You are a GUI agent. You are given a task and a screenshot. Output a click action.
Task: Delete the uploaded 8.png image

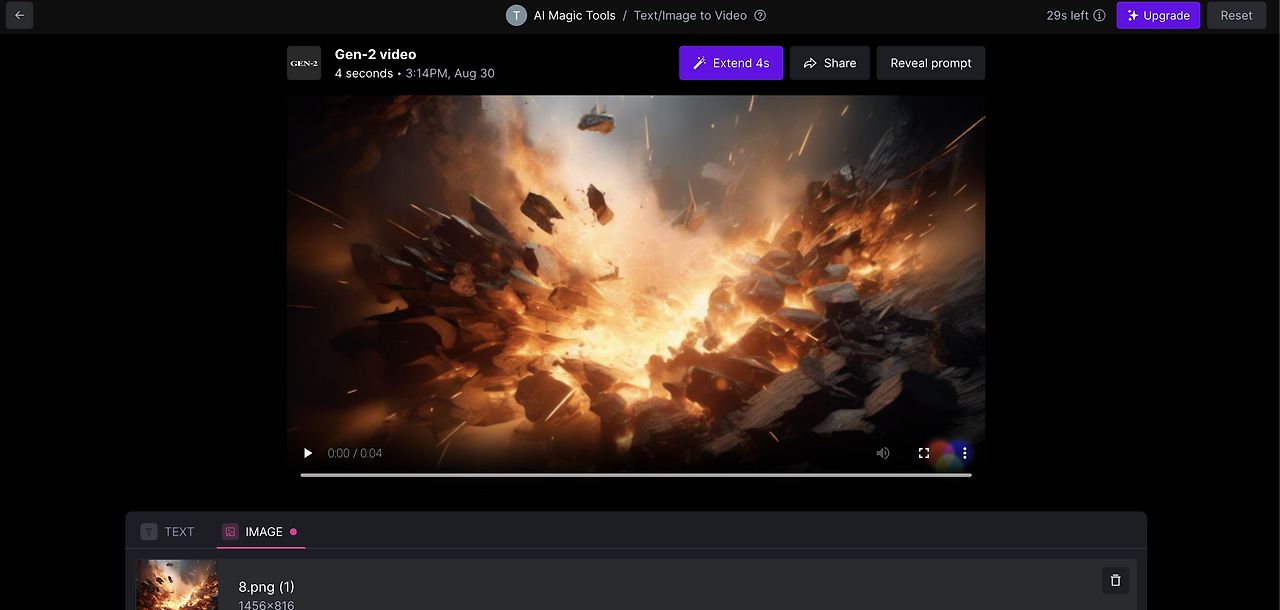(x=1116, y=580)
